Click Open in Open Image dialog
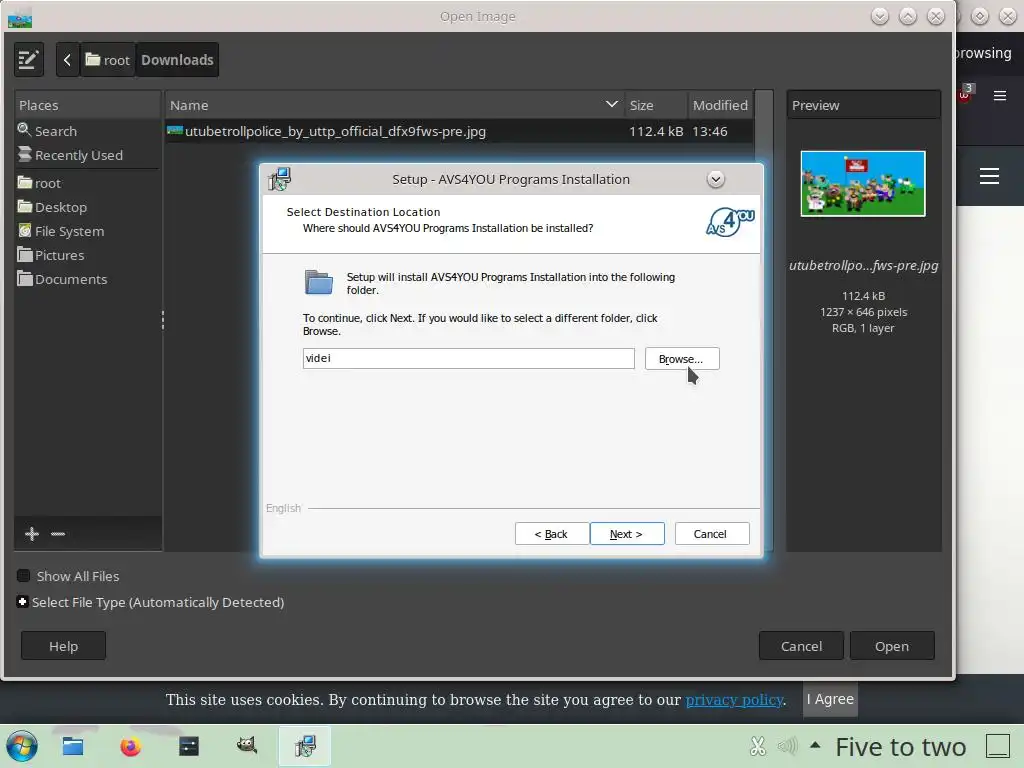Screen dimensions: 1024x768 892,646
